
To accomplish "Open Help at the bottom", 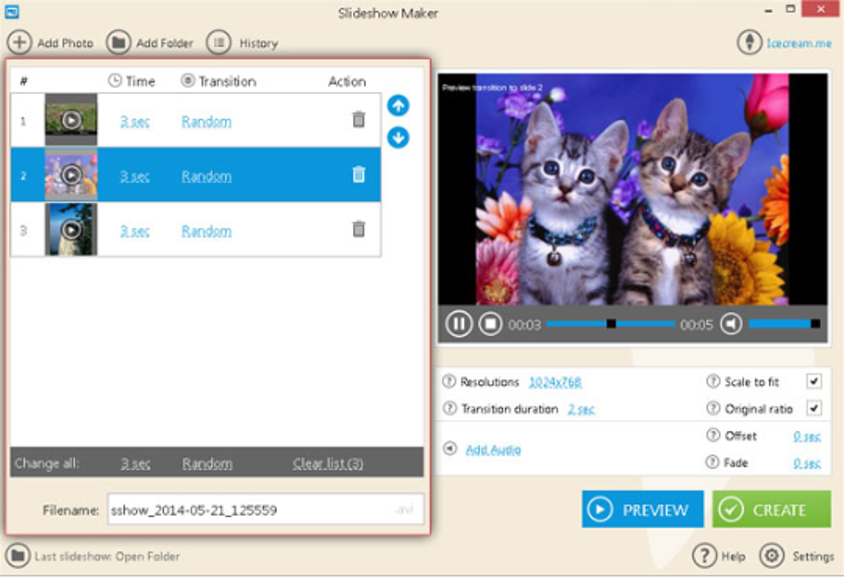I will 719,556.
